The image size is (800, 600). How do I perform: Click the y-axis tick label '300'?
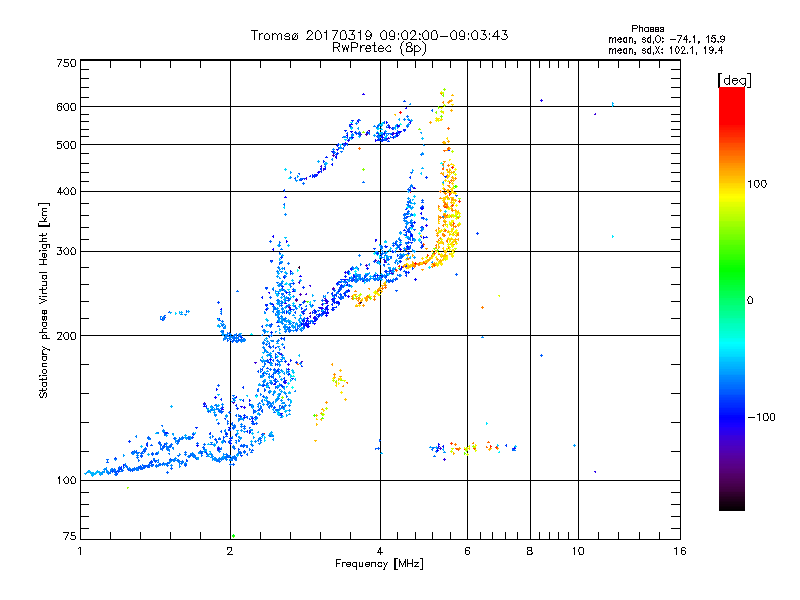[66, 251]
